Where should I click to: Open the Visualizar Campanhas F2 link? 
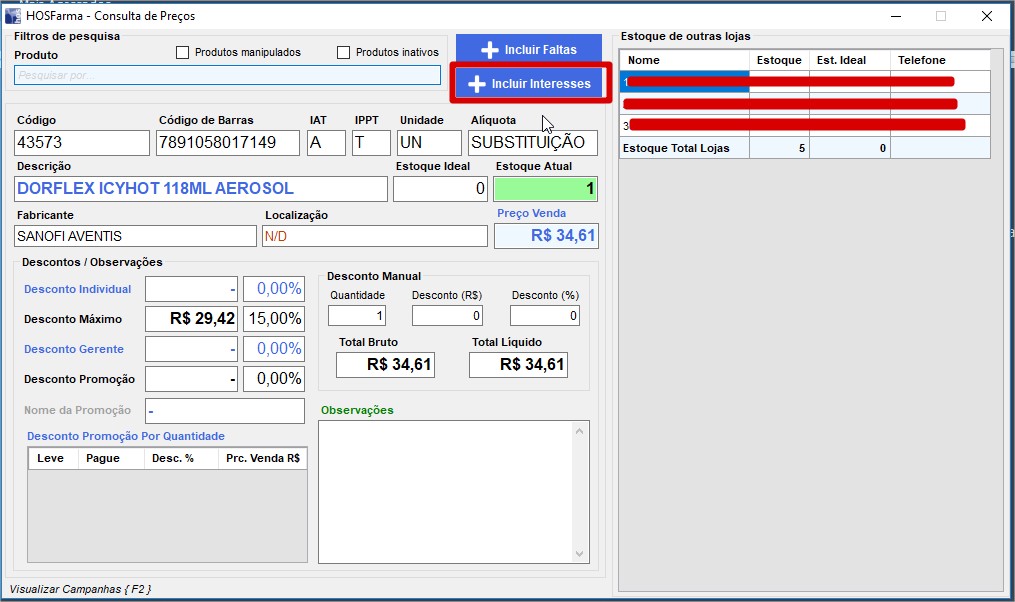[x=80, y=589]
